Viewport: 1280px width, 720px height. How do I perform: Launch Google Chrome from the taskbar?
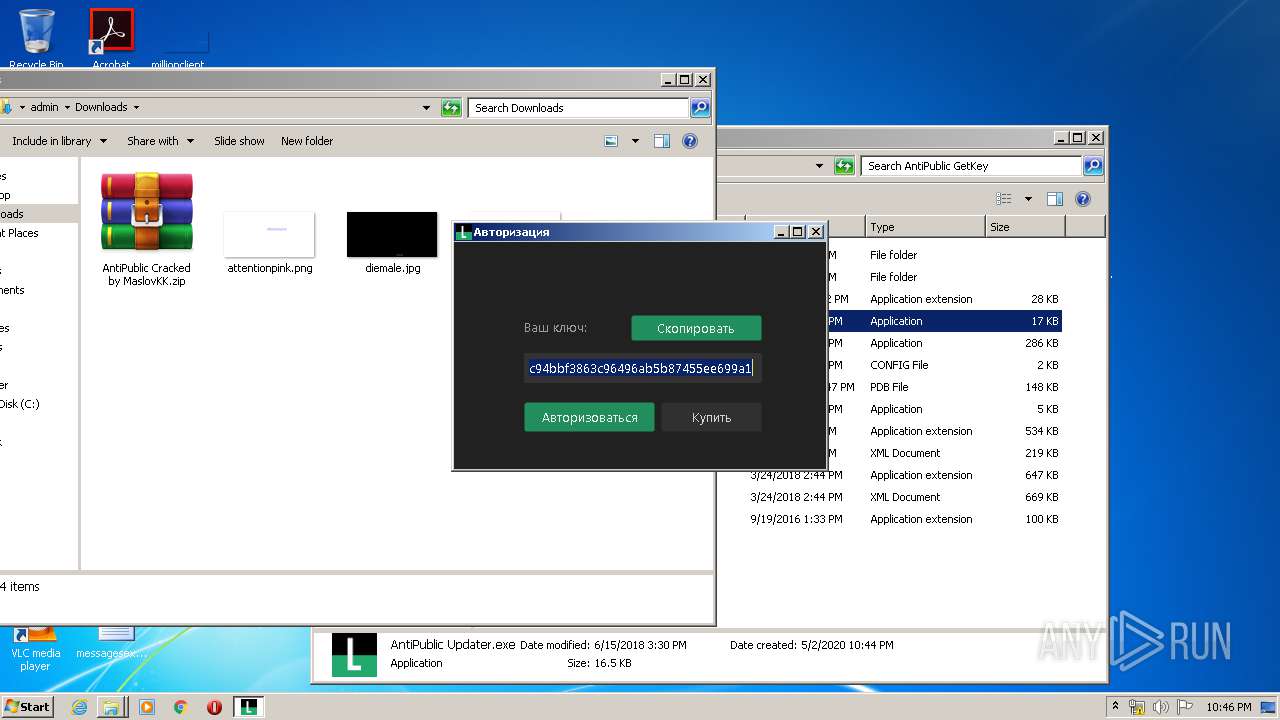[x=180, y=707]
